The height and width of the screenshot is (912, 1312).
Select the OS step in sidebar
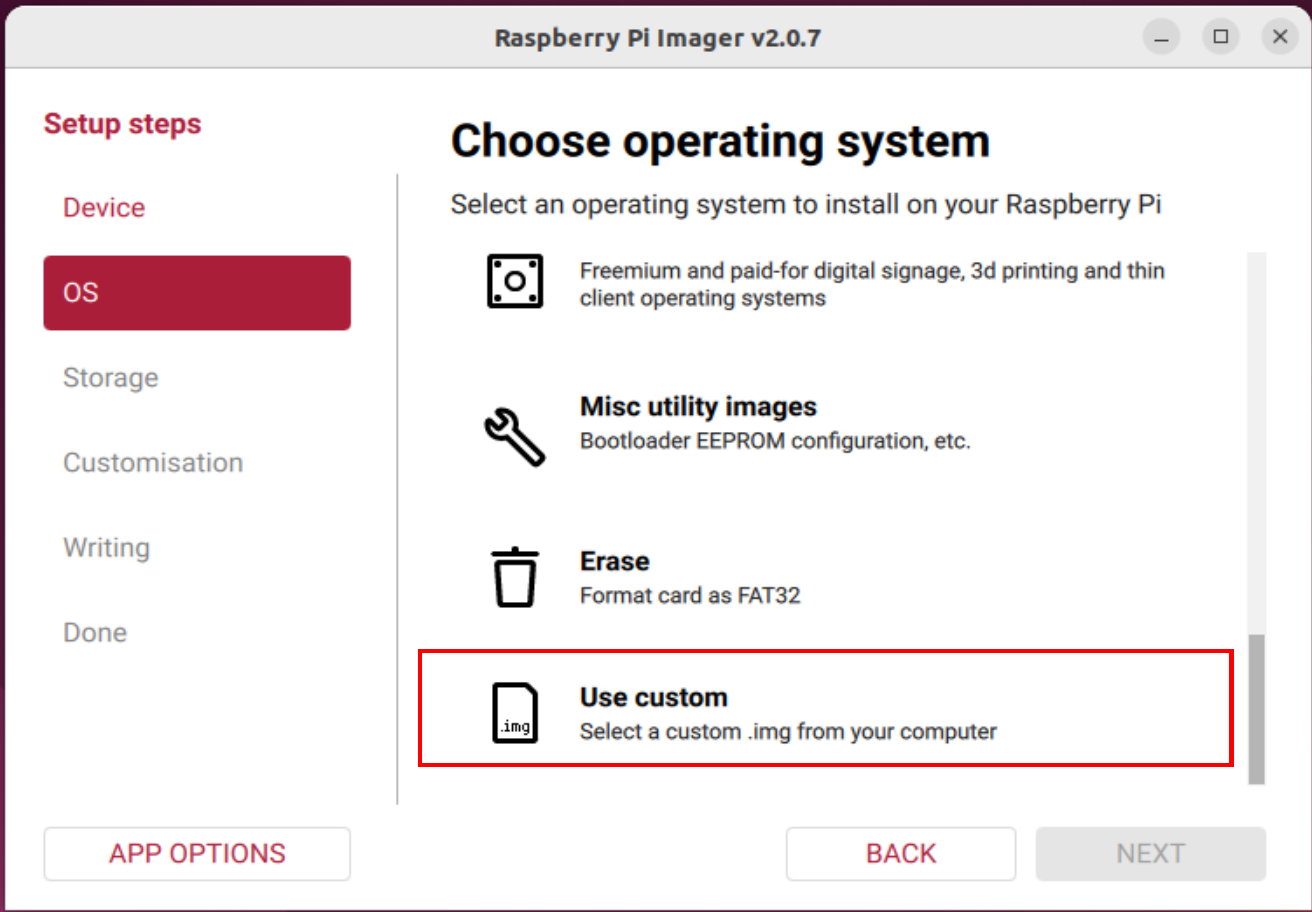click(197, 293)
